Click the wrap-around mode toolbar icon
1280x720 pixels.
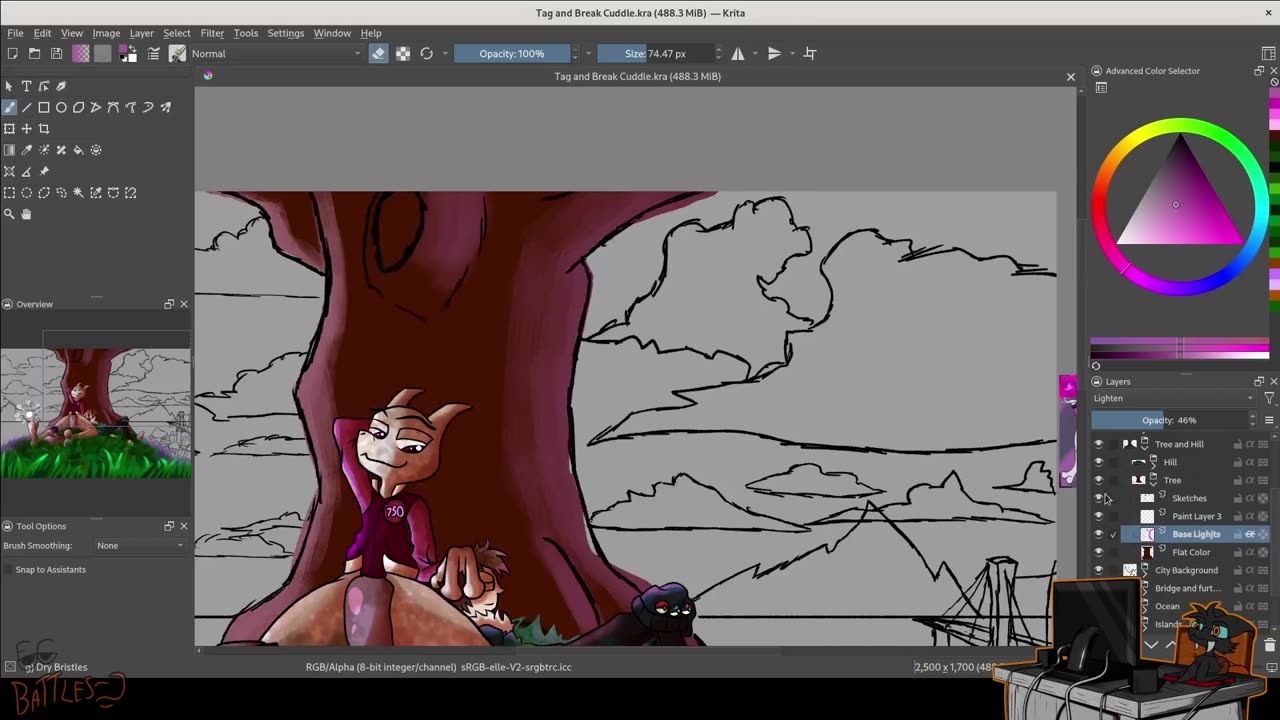point(810,54)
